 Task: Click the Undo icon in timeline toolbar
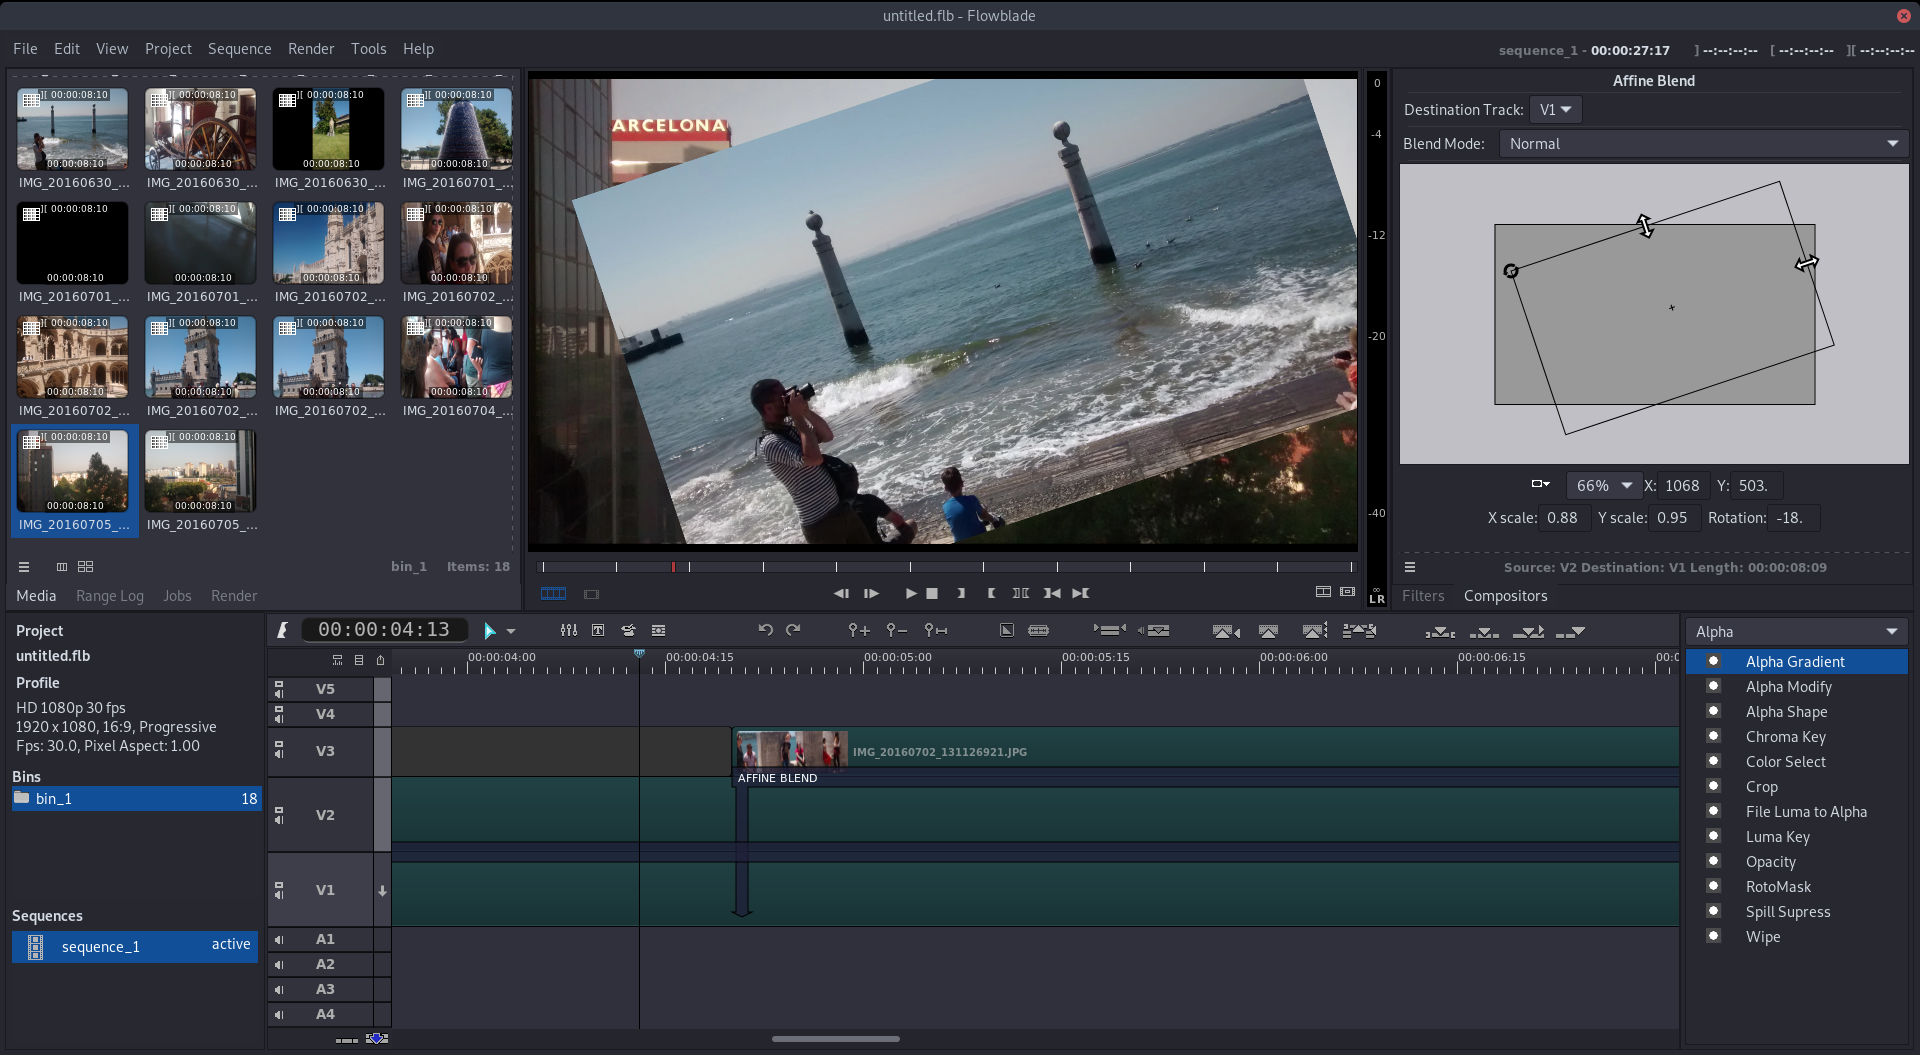coord(765,630)
